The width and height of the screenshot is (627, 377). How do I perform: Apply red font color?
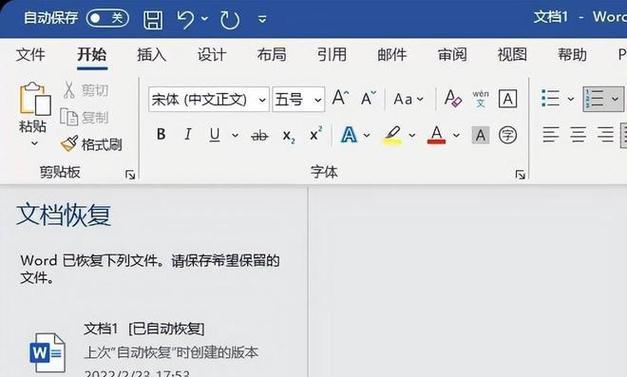coord(436,135)
